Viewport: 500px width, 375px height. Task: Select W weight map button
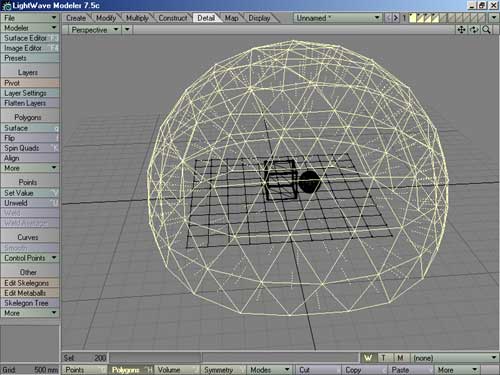click(x=368, y=358)
